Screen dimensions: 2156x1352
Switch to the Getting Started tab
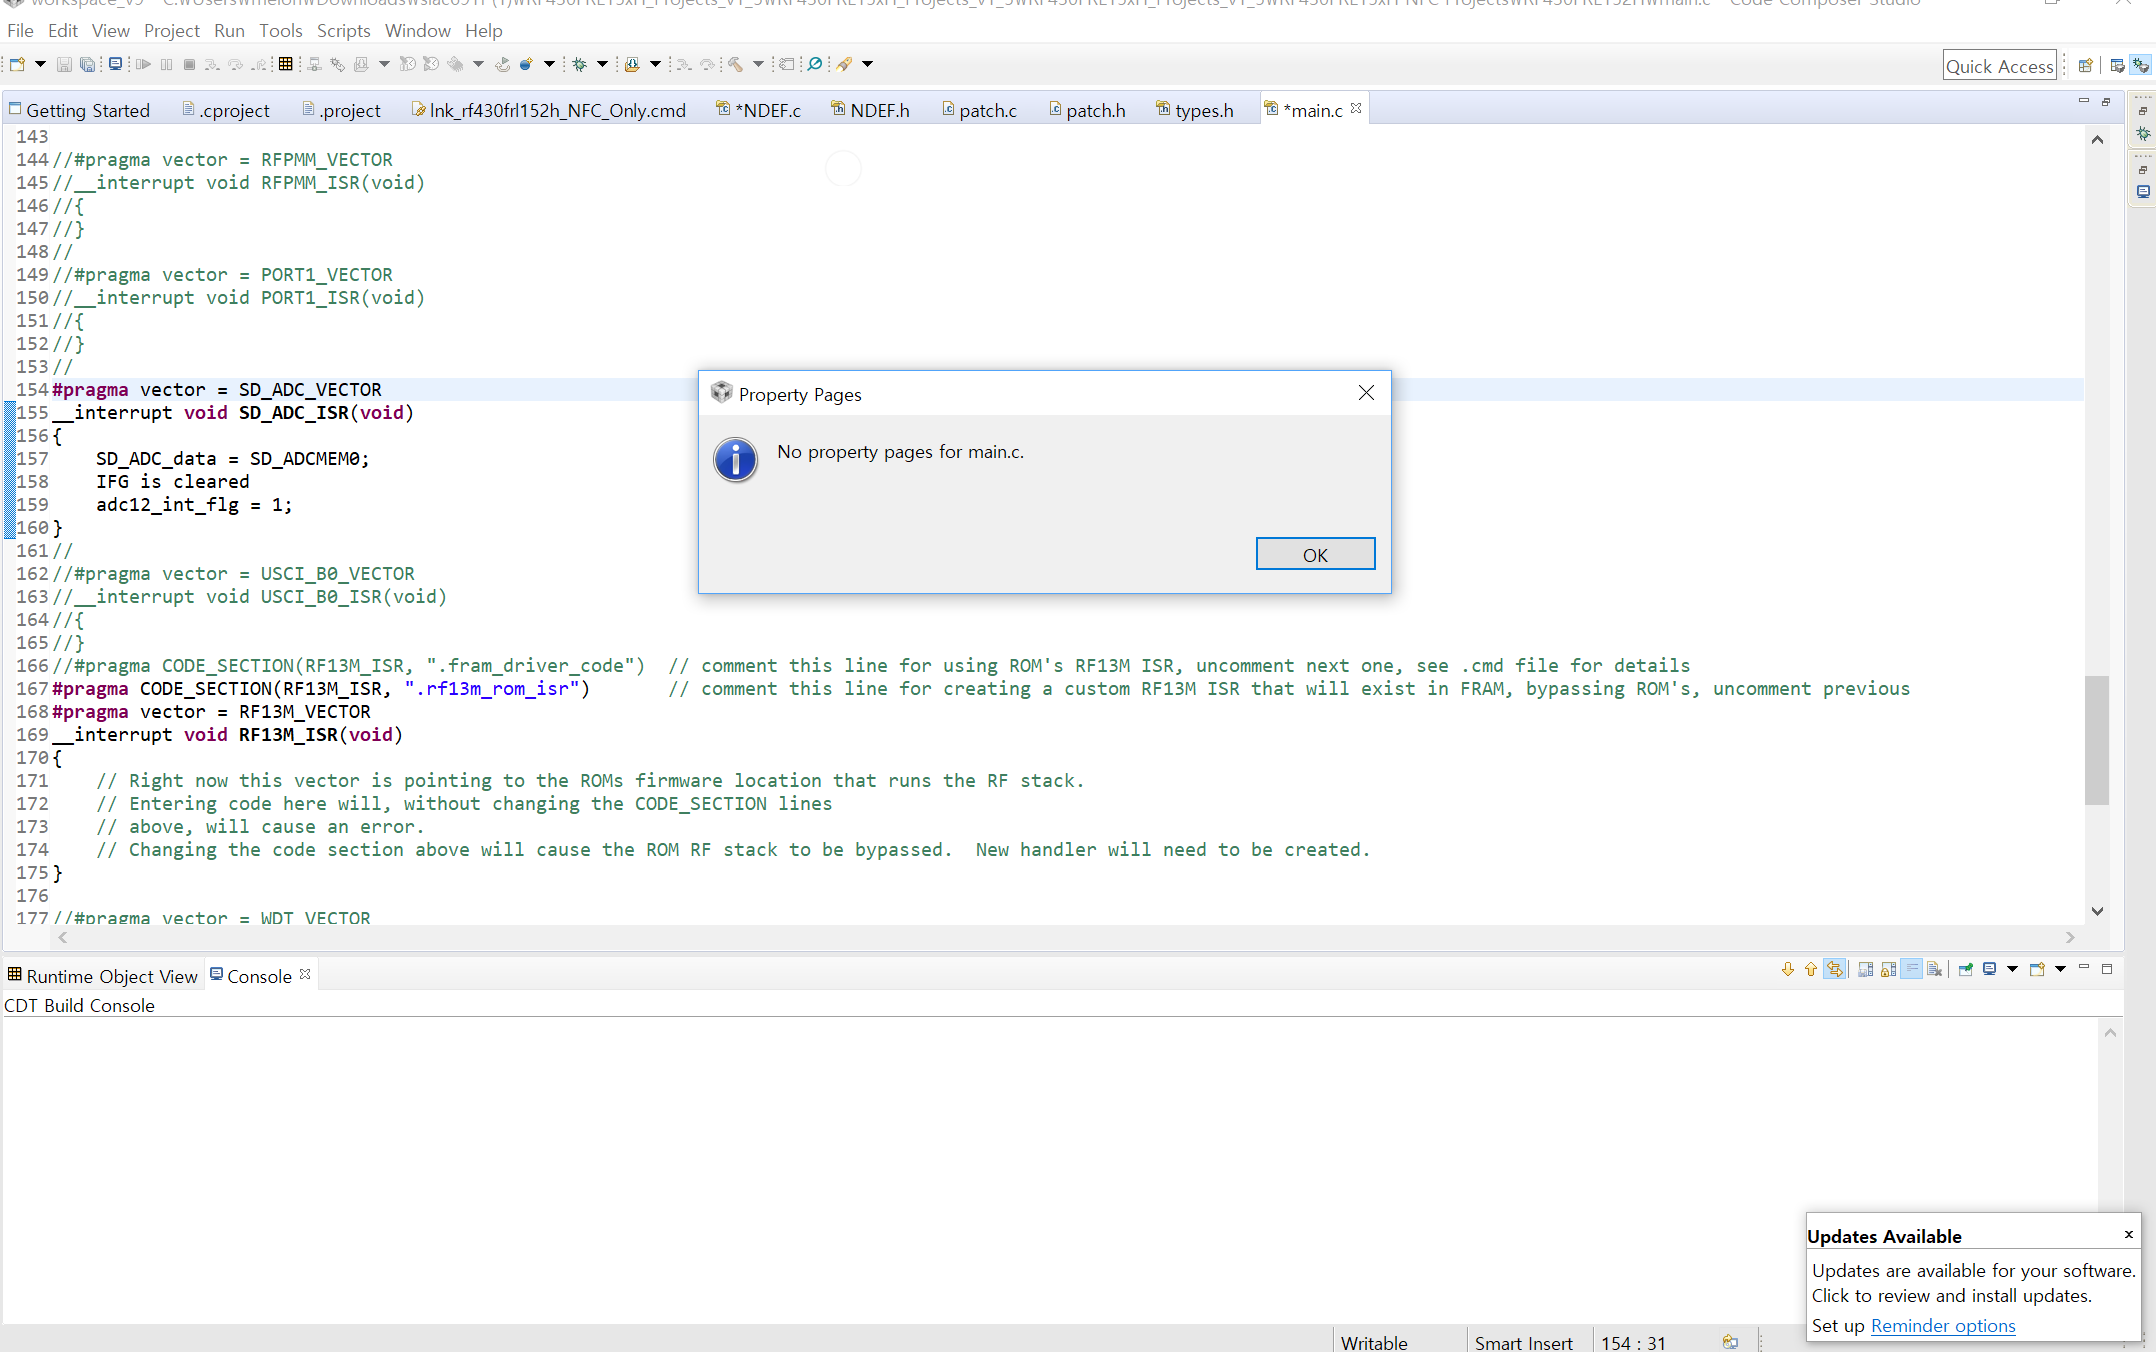pos(79,110)
